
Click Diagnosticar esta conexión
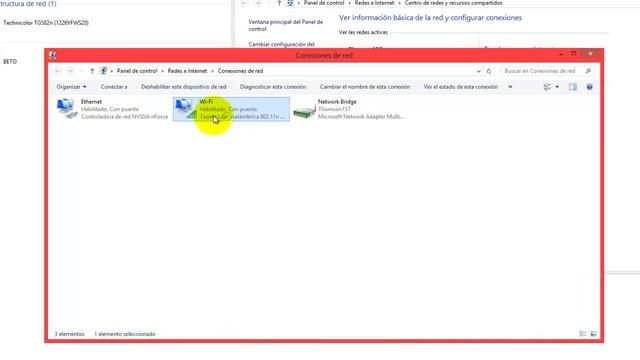(x=273, y=87)
